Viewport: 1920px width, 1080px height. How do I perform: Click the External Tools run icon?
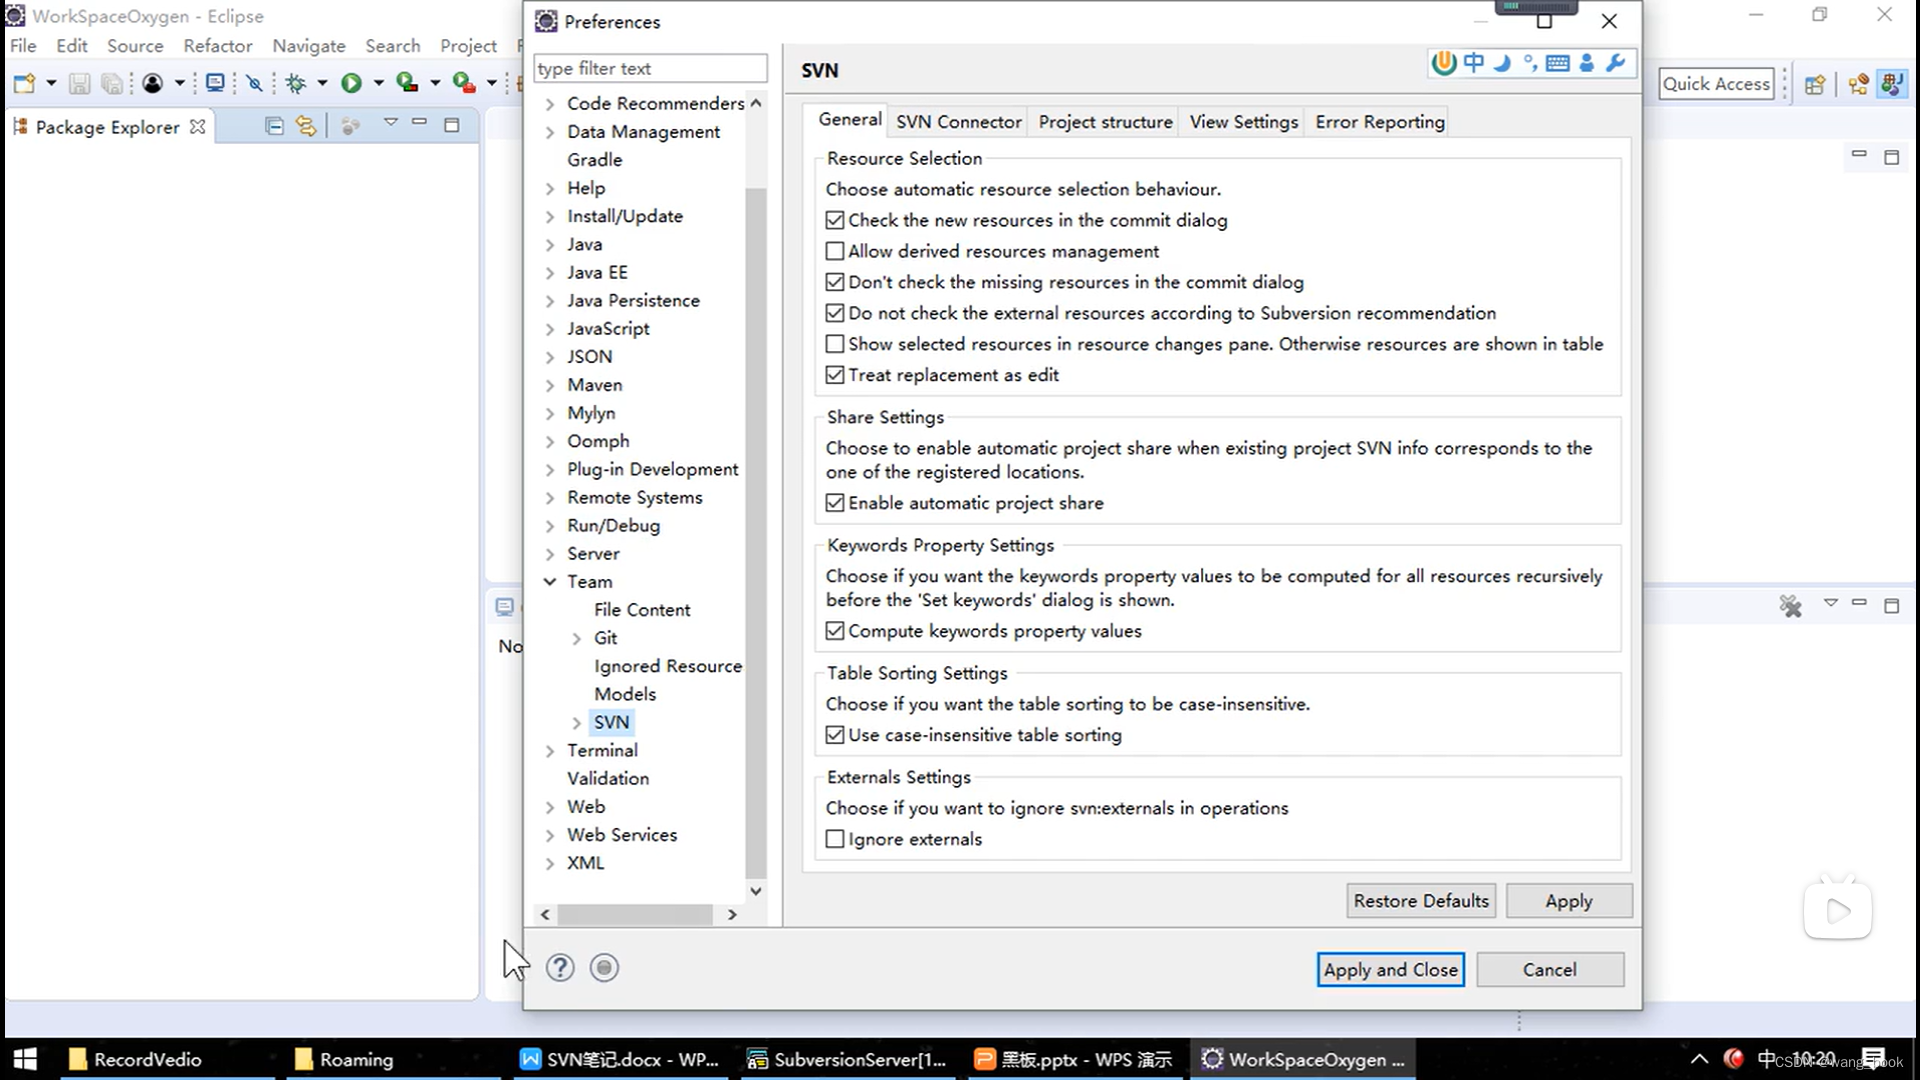coord(463,84)
